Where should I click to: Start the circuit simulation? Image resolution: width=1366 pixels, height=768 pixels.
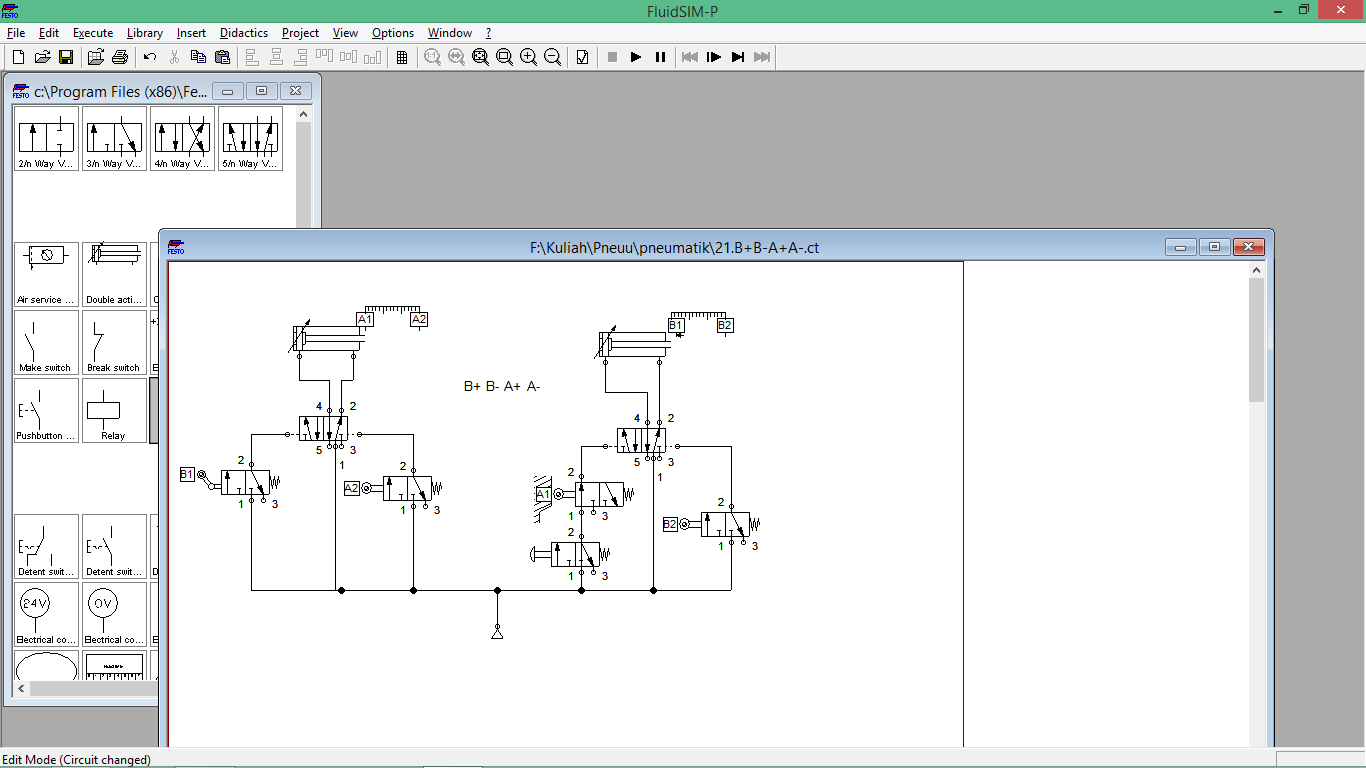636,57
